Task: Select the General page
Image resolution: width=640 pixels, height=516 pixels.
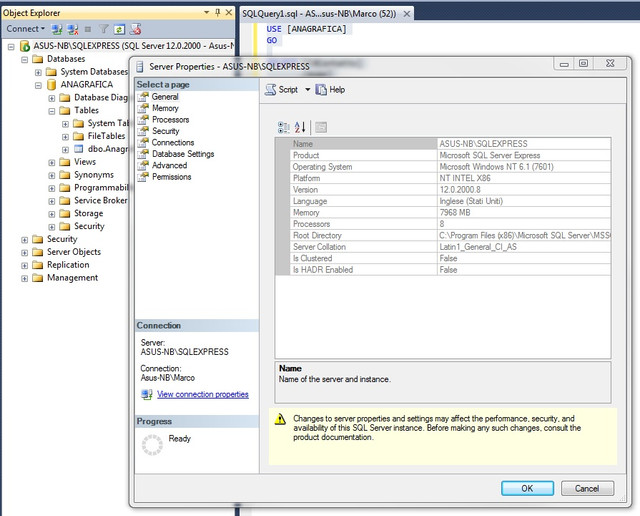Action: [x=164, y=97]
